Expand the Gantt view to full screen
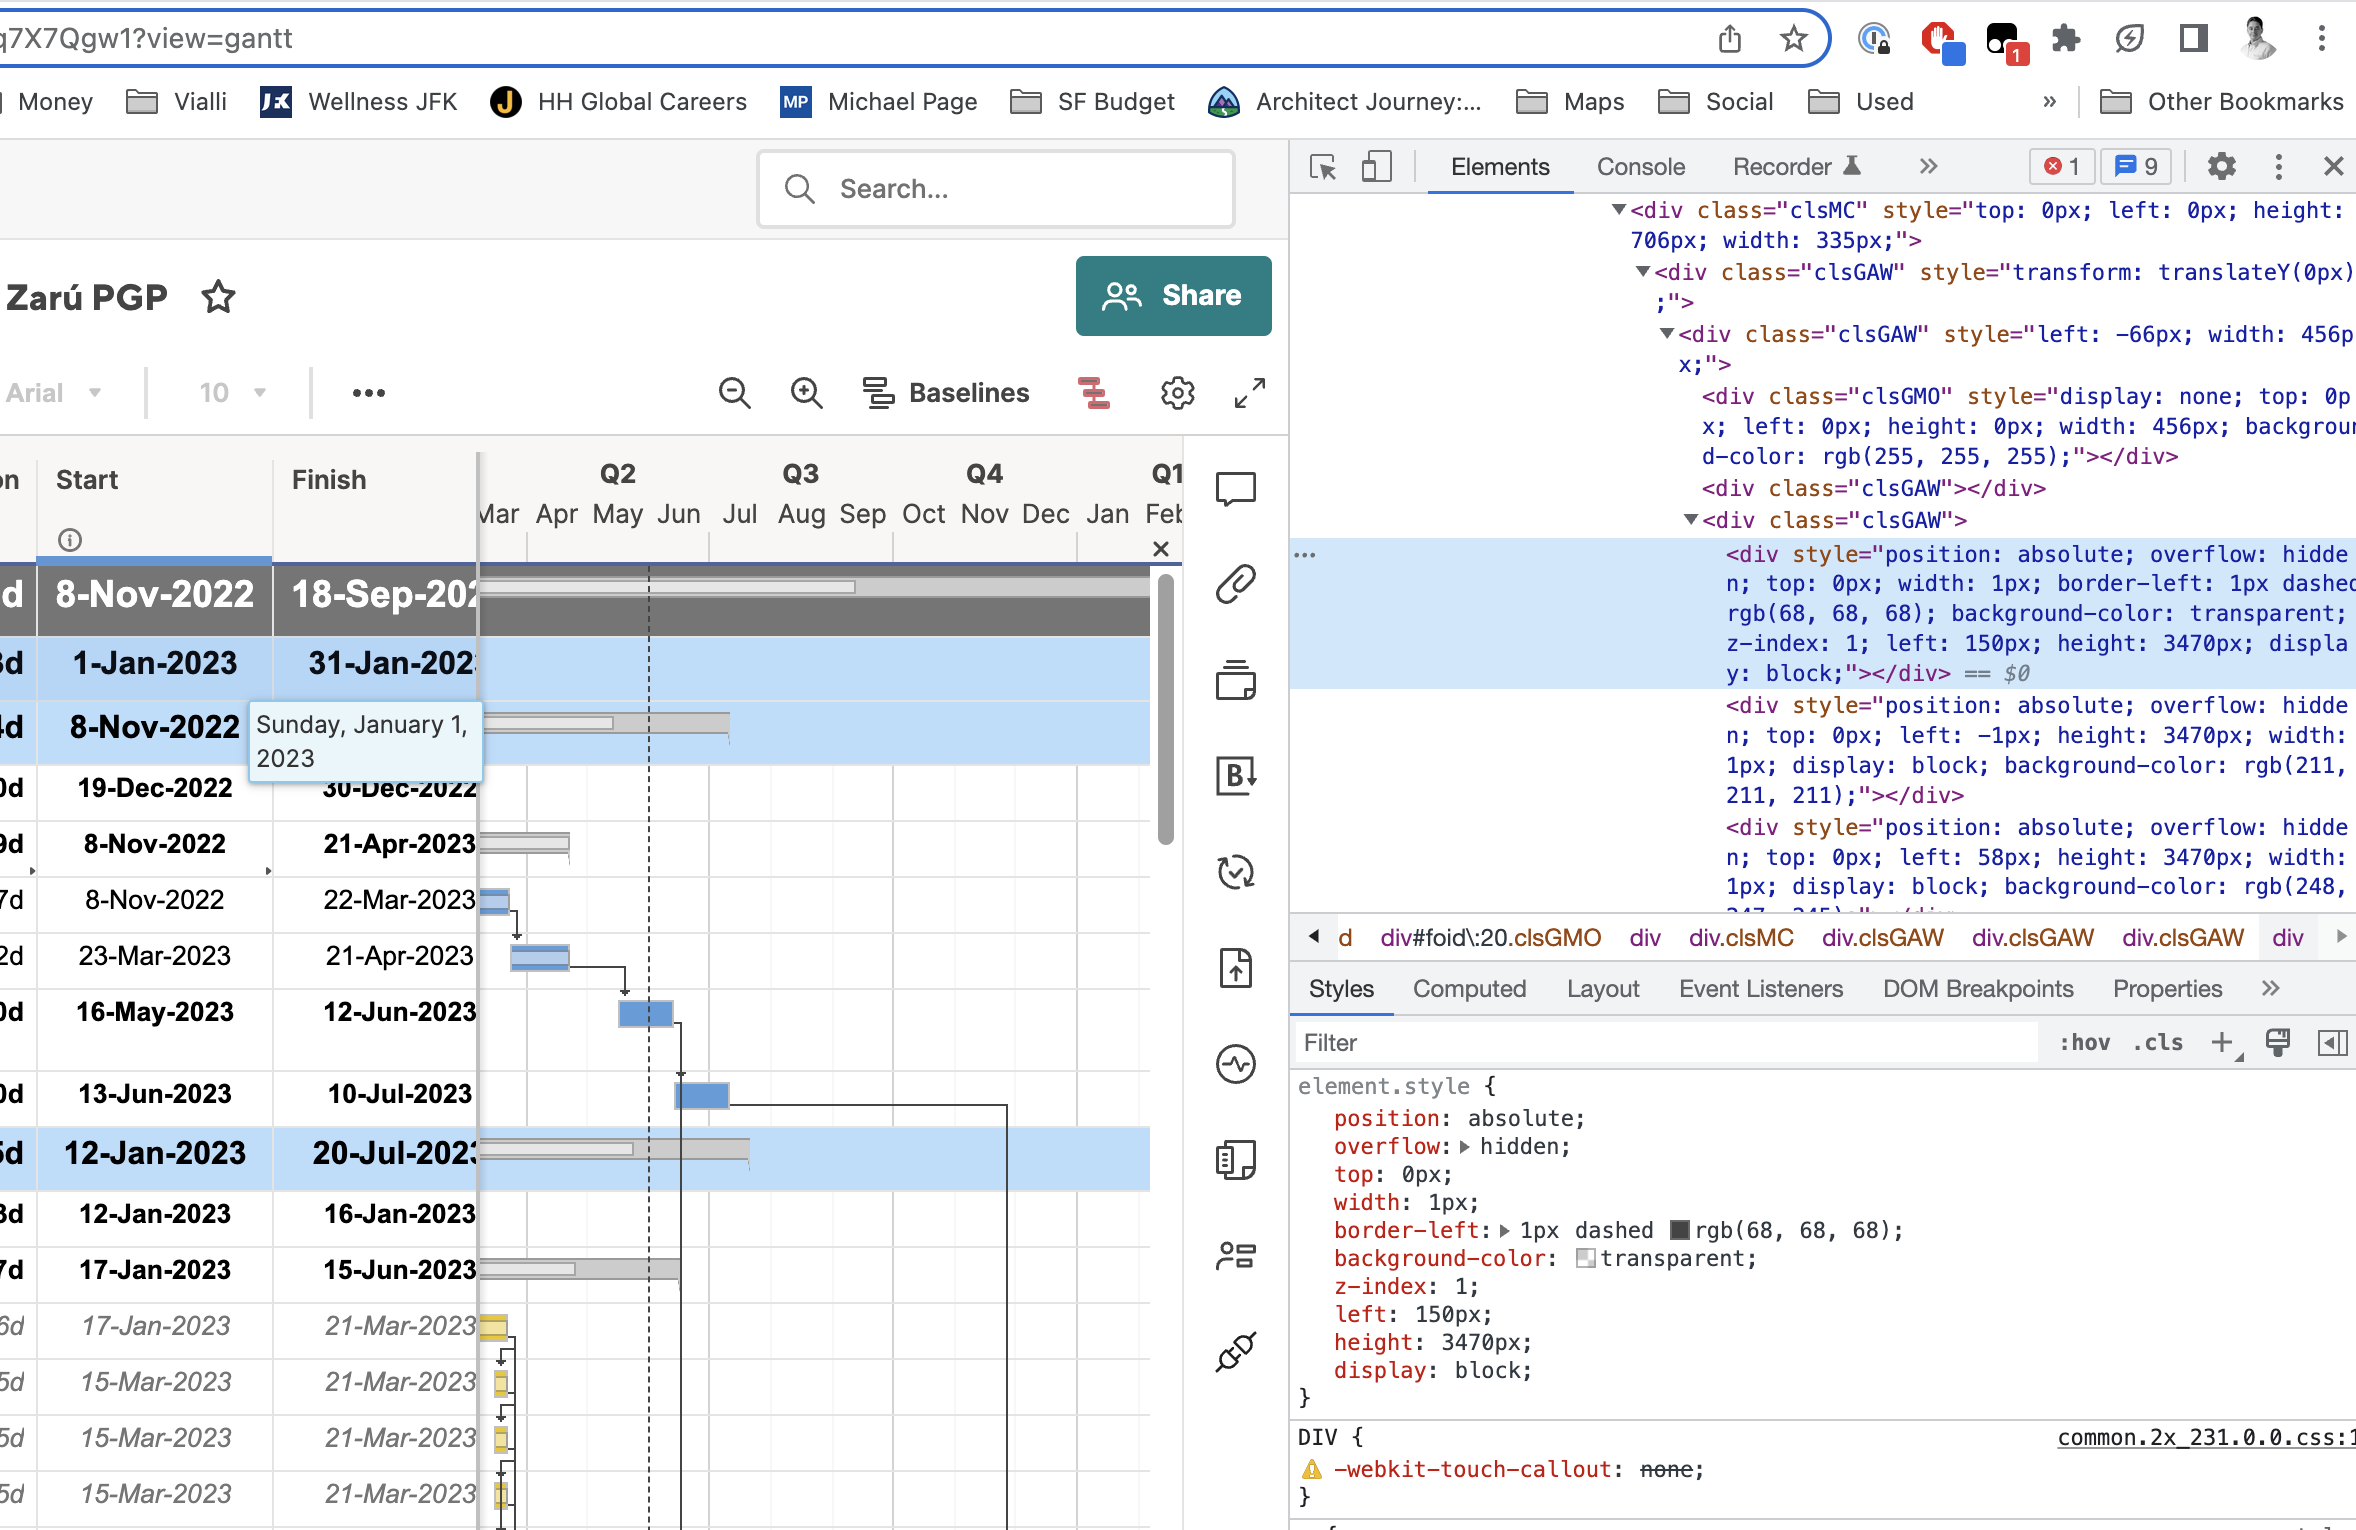The image size is (2356, 1530). (x=1249, y=393)
